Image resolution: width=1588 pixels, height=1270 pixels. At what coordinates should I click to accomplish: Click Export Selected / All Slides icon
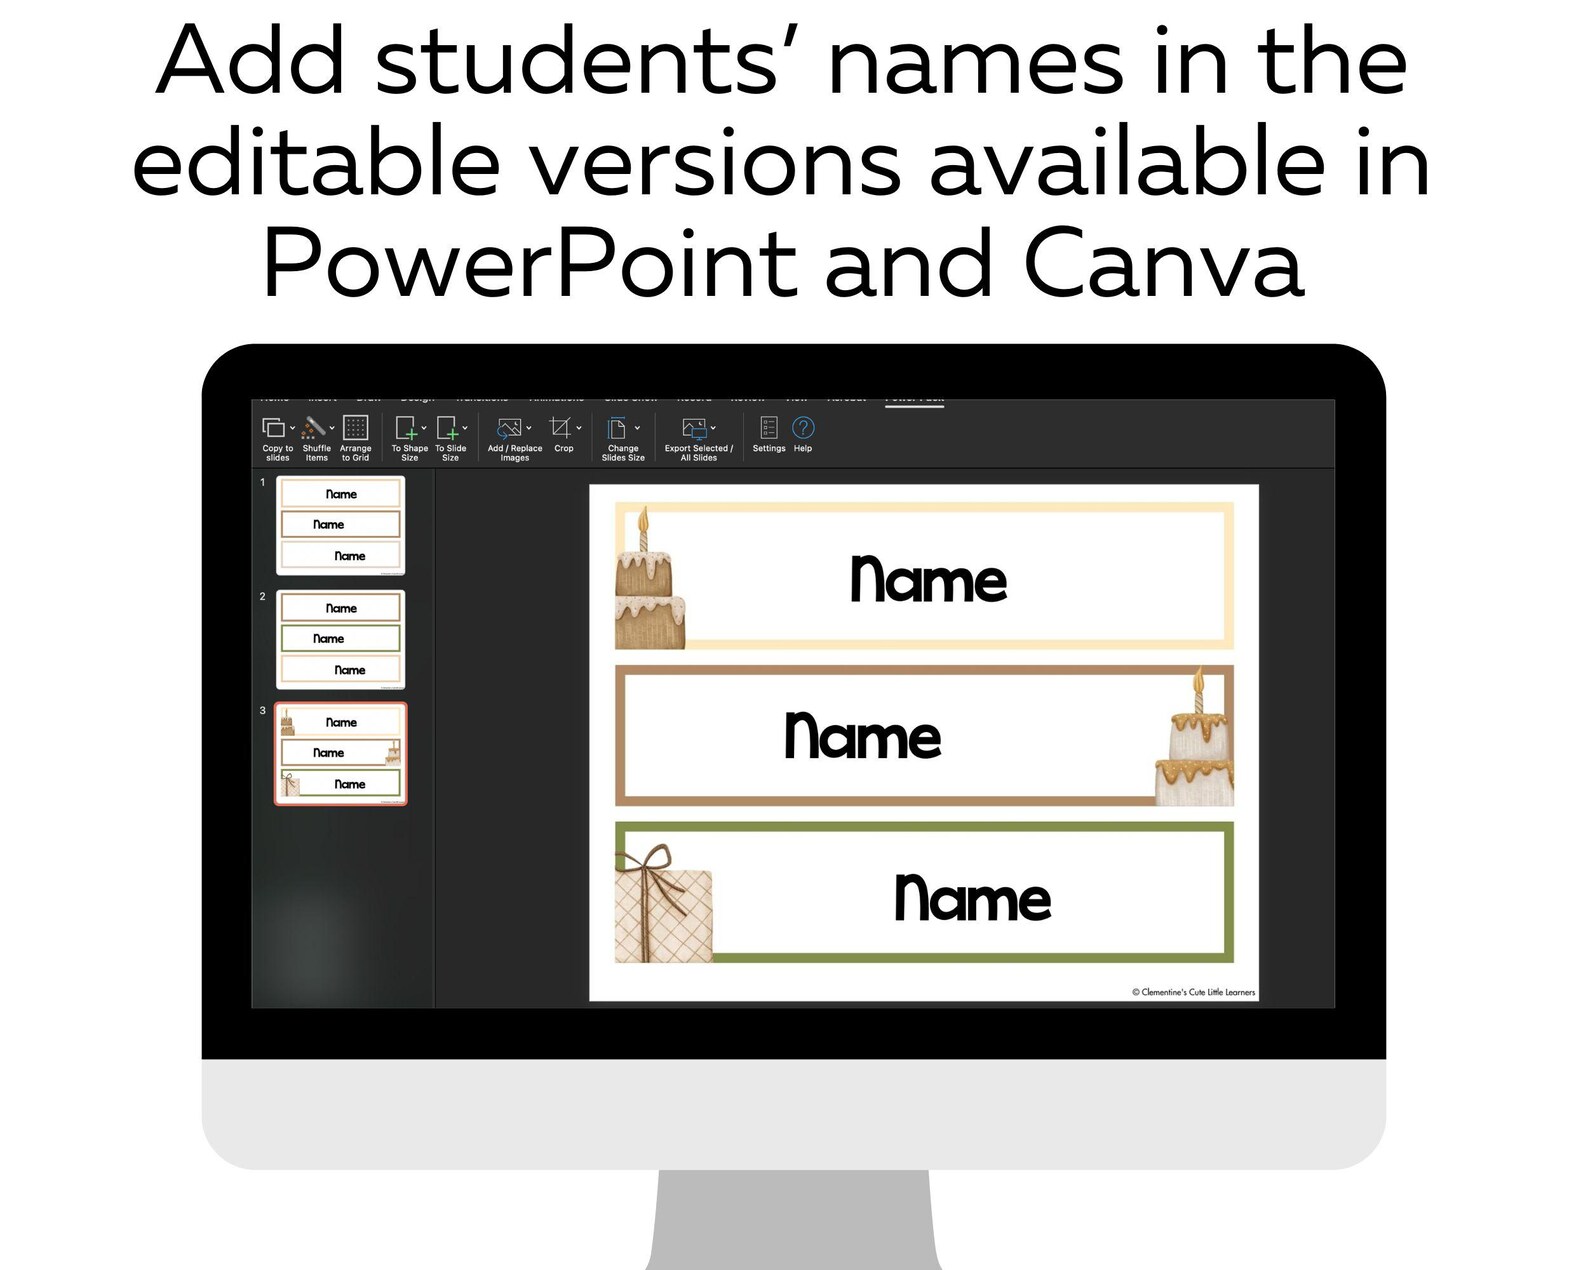693,428
